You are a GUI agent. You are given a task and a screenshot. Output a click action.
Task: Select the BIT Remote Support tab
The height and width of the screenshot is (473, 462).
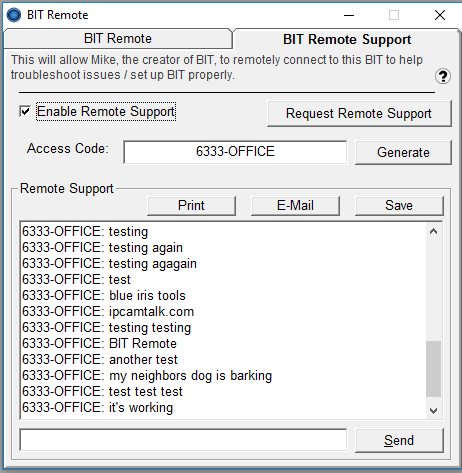tap(347, 39)
